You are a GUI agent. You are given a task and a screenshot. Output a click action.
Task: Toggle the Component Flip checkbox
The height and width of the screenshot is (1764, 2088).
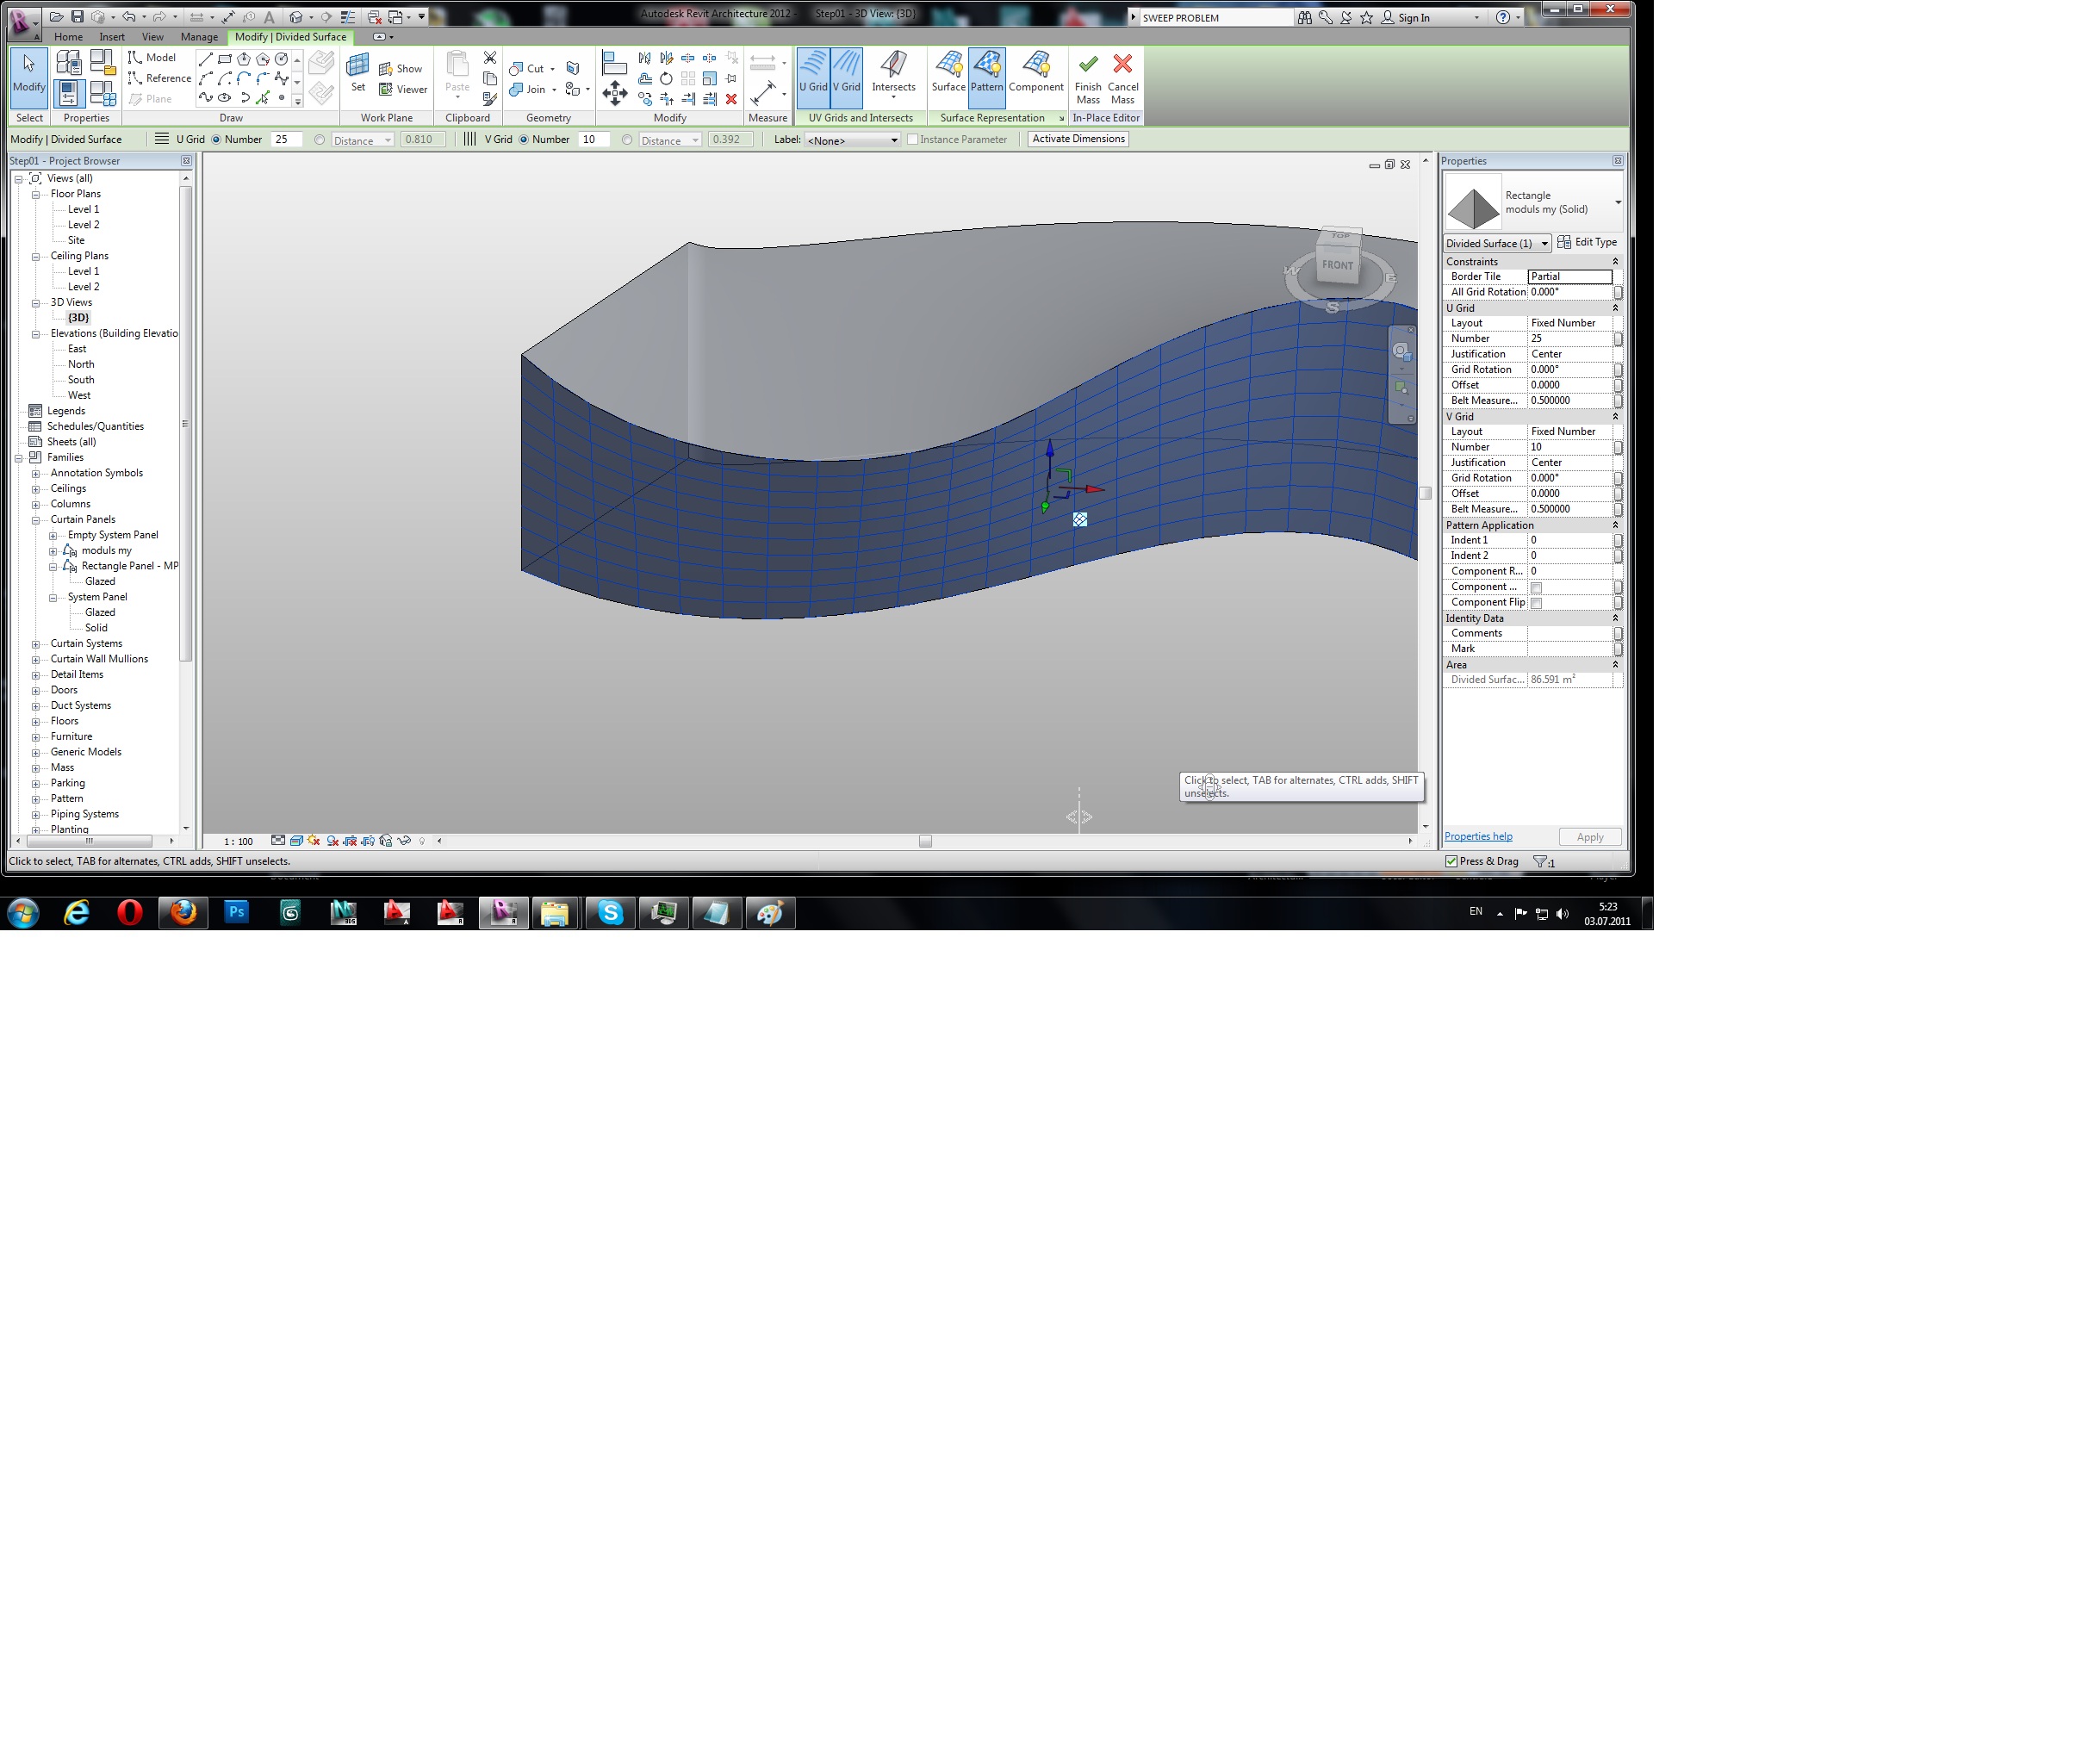tap(1536, 603)
